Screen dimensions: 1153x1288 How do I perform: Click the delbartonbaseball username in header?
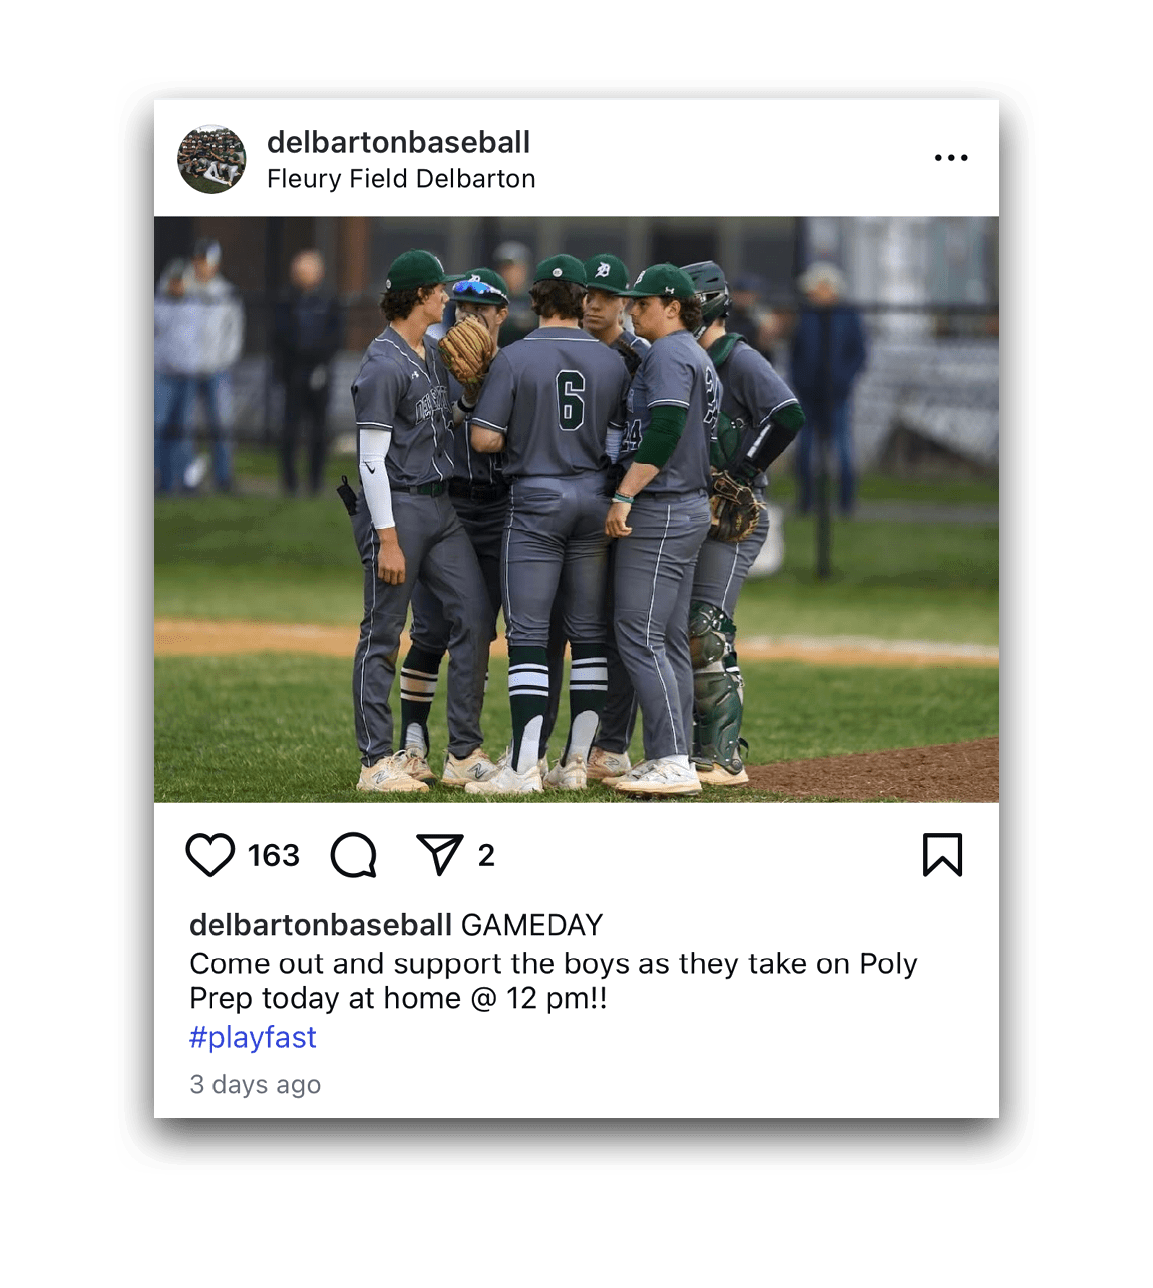click(x=398, y=142)
